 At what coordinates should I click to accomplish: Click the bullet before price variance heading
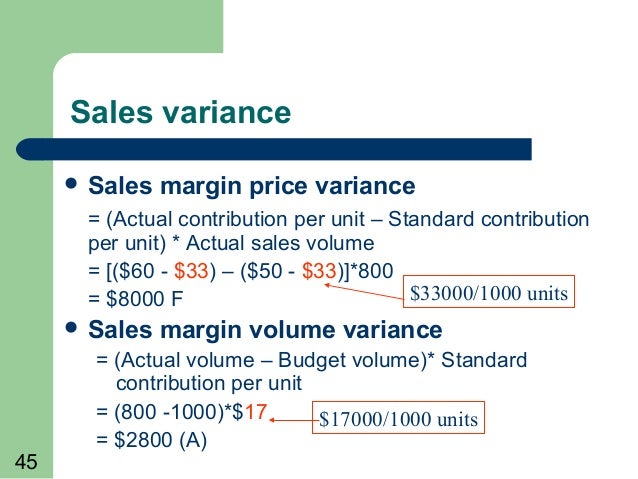coord(71,184)
